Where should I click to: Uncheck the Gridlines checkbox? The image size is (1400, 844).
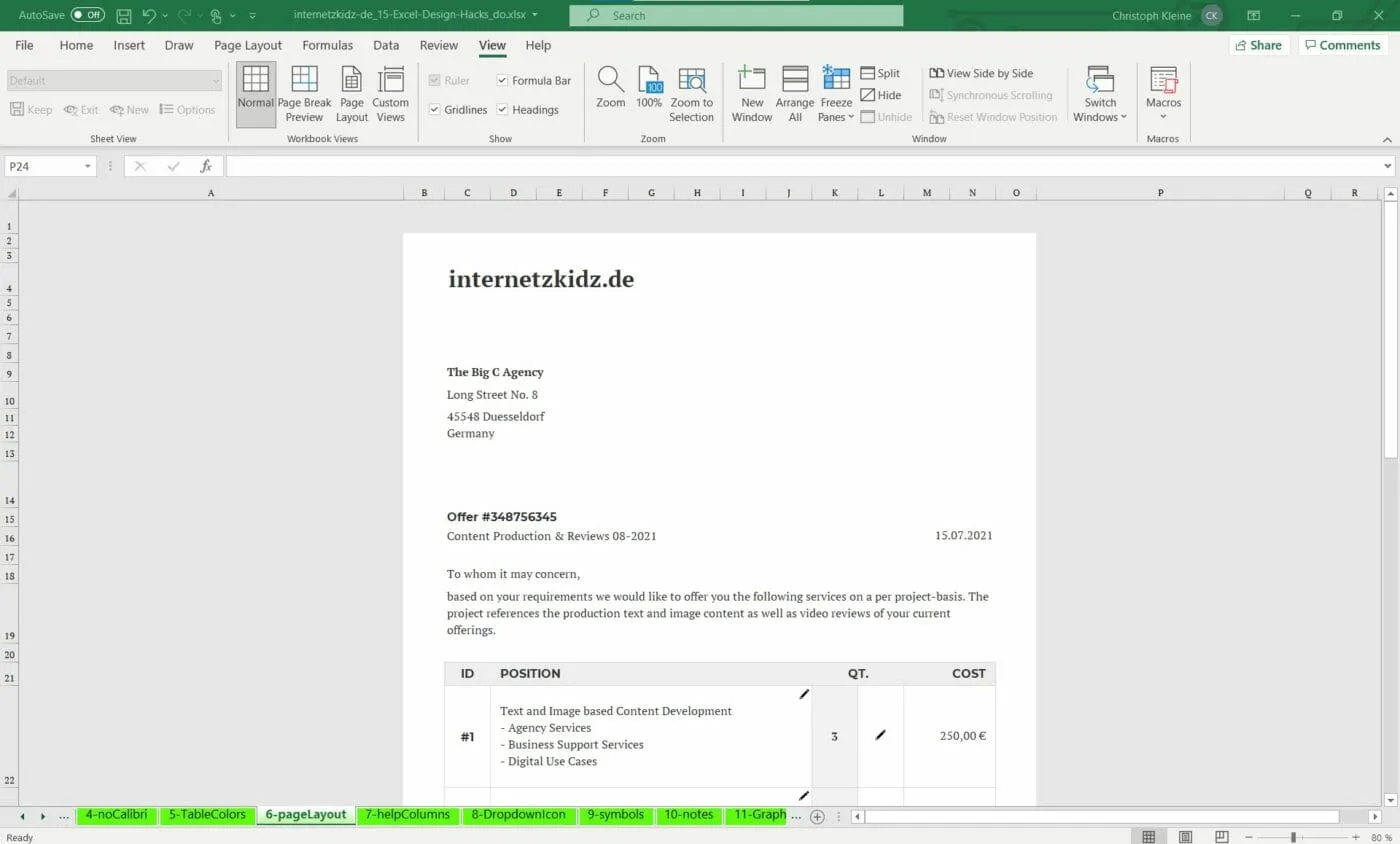pos(432,110)
